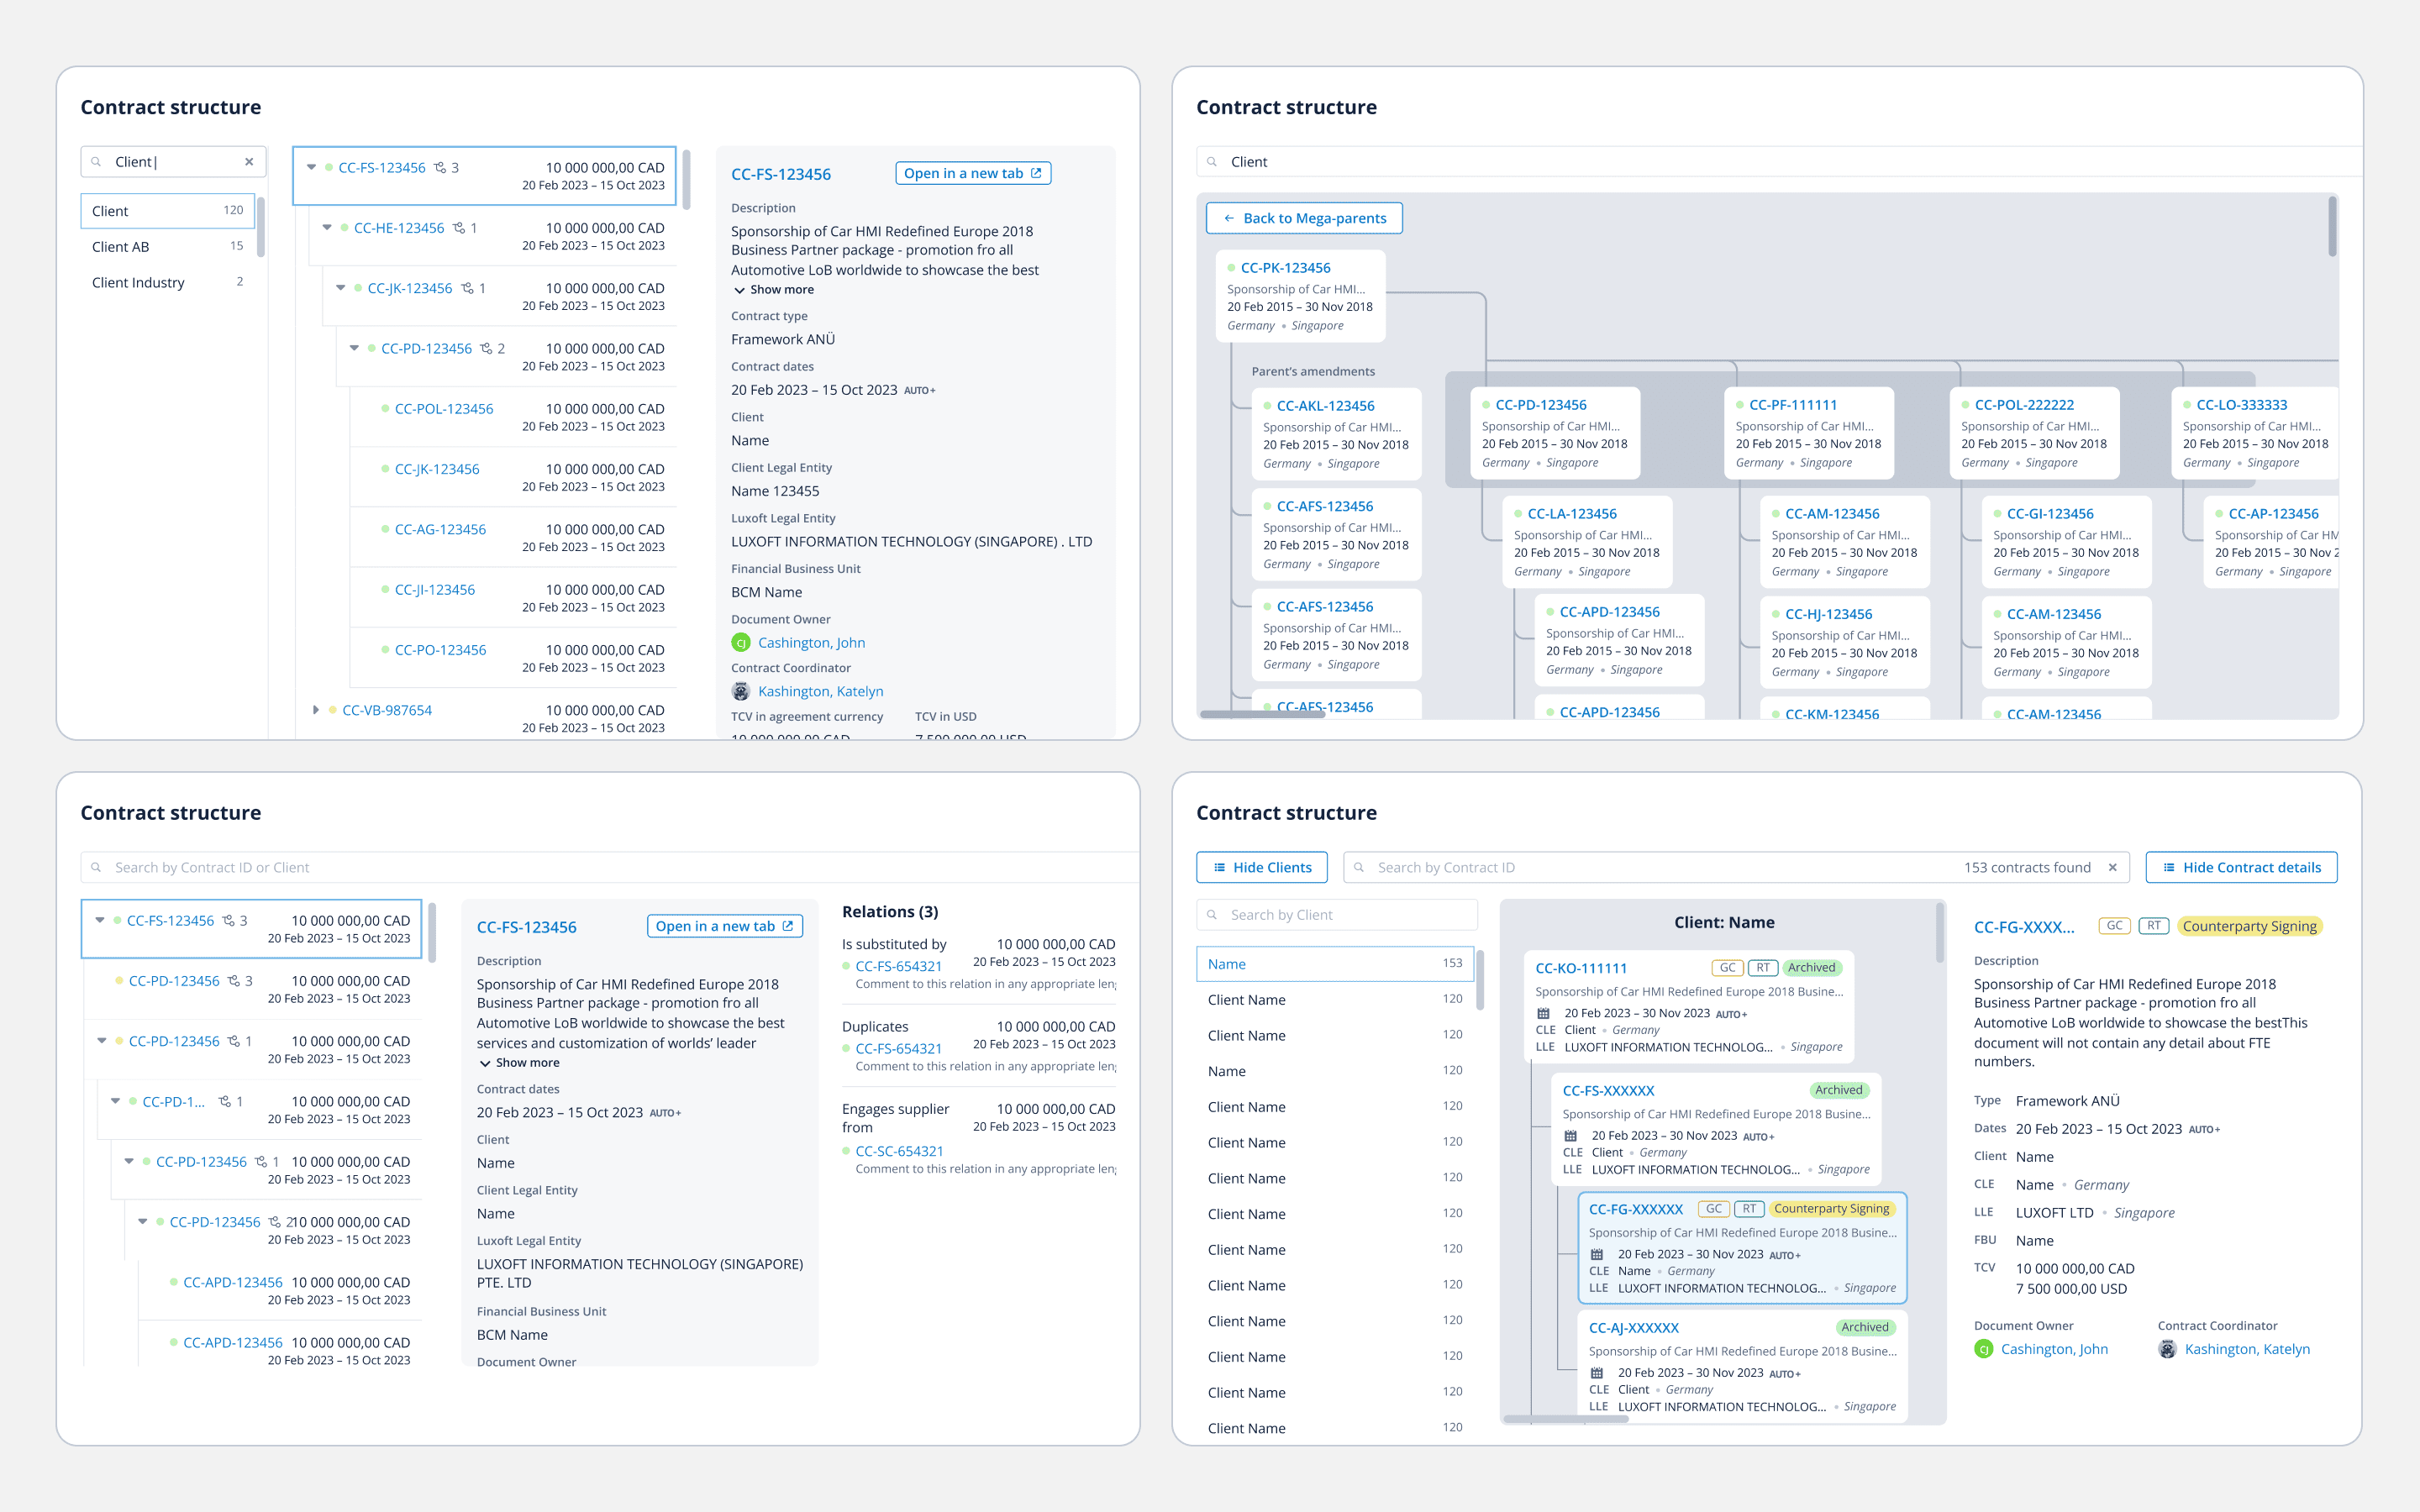This screenshot has width=2420, height=1512.
Task: Select Client Industry suggestion
Action: pyautogui.click(x=138, y=282)
